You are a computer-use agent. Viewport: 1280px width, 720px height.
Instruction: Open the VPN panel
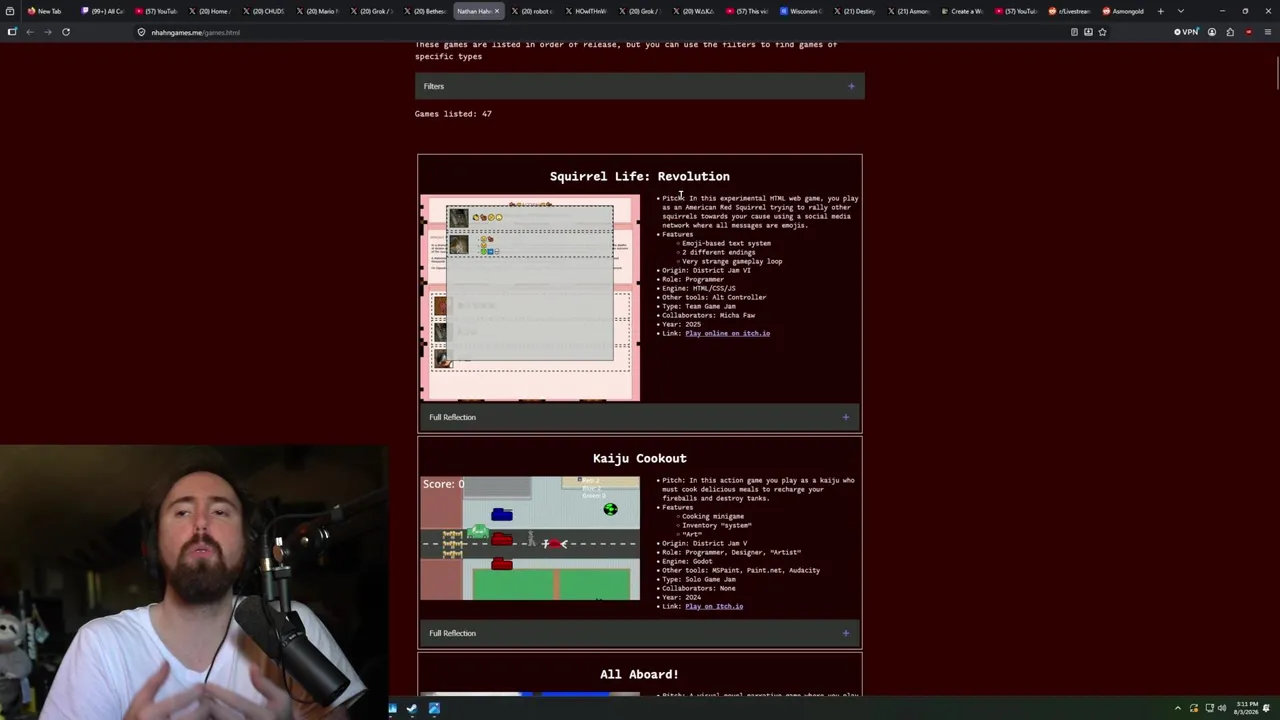(x=1186, y=32)
